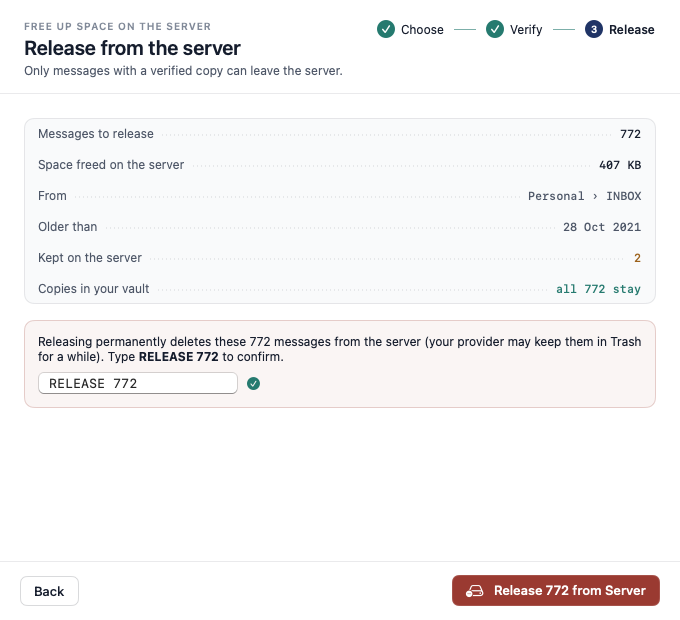Click the orange 2 kept value
Screen dimensions: 680x620
pos(637,258)
